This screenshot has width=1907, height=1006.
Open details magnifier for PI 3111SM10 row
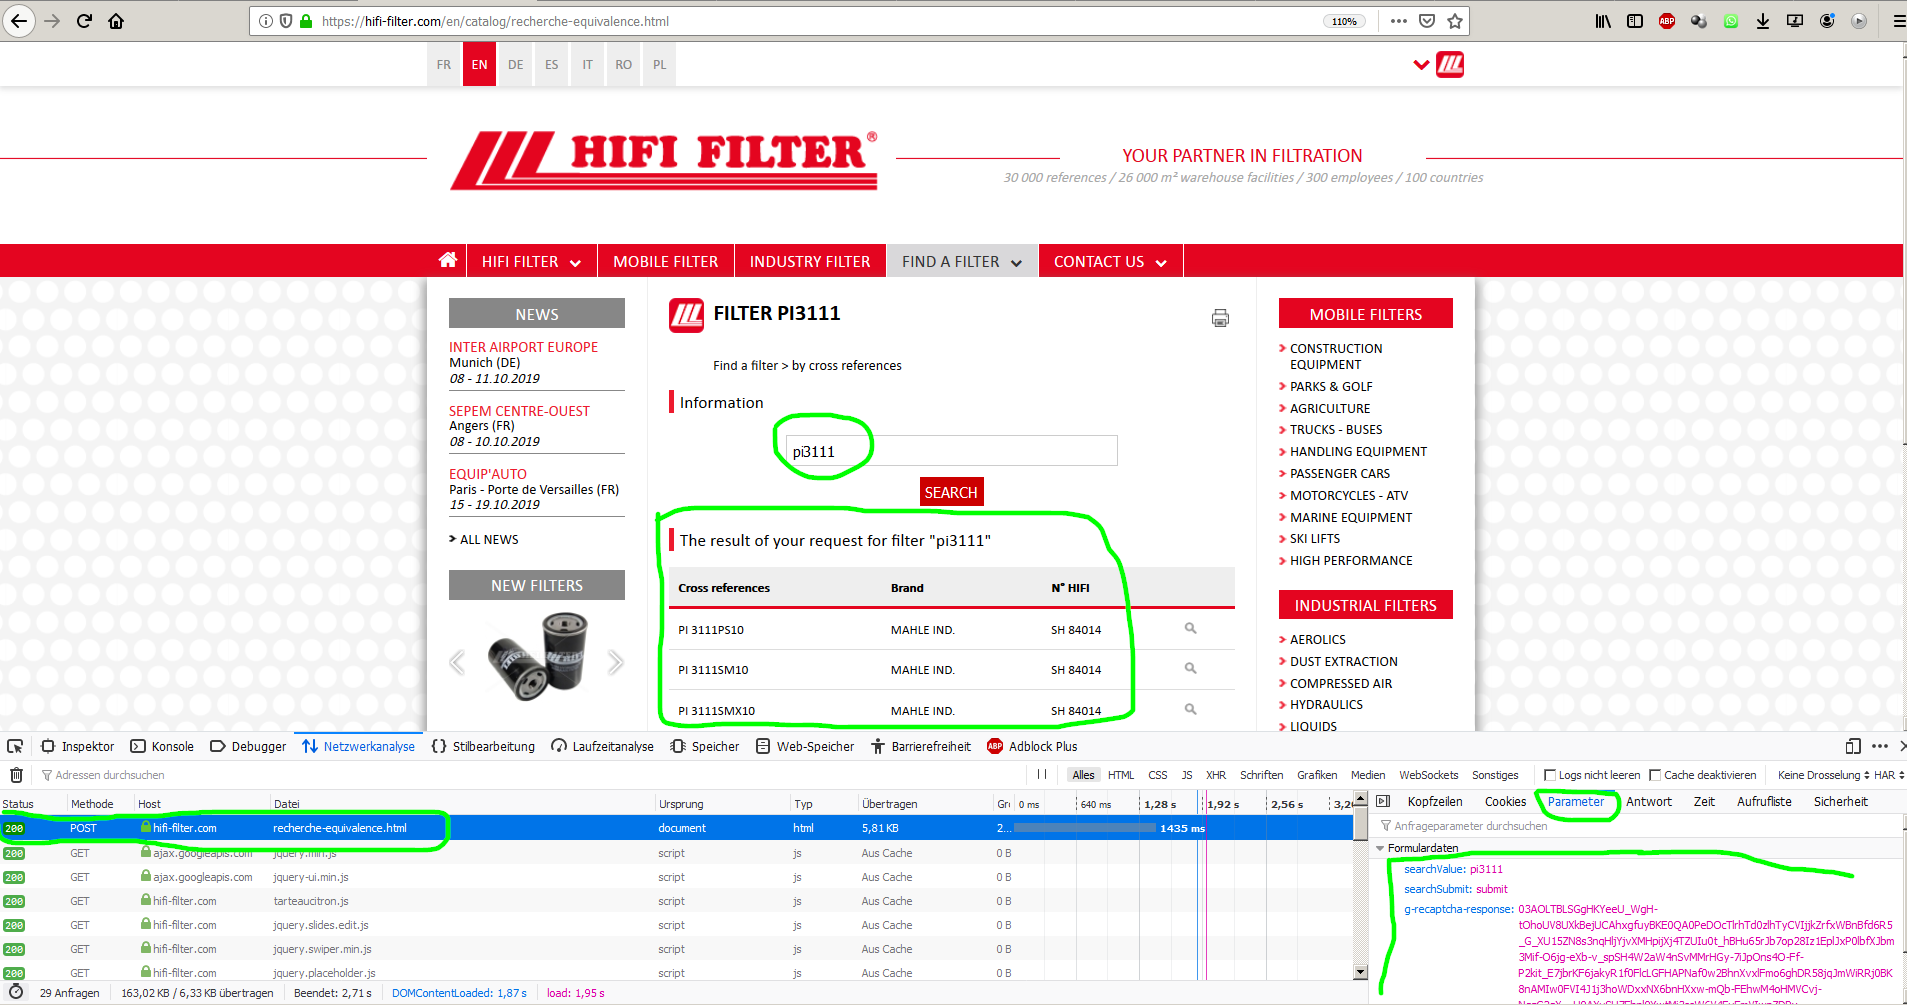click(1190, 668)
